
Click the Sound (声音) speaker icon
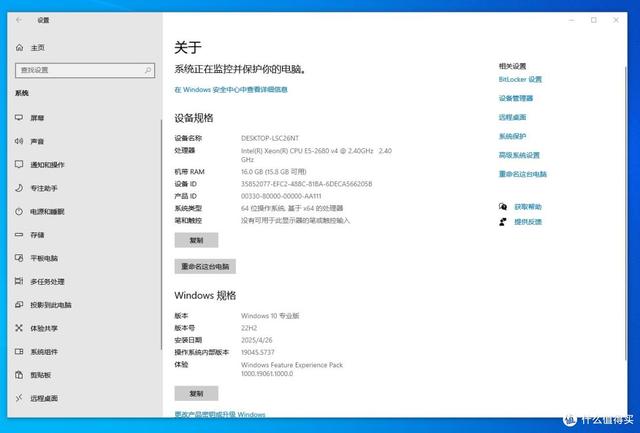(19, 141)
